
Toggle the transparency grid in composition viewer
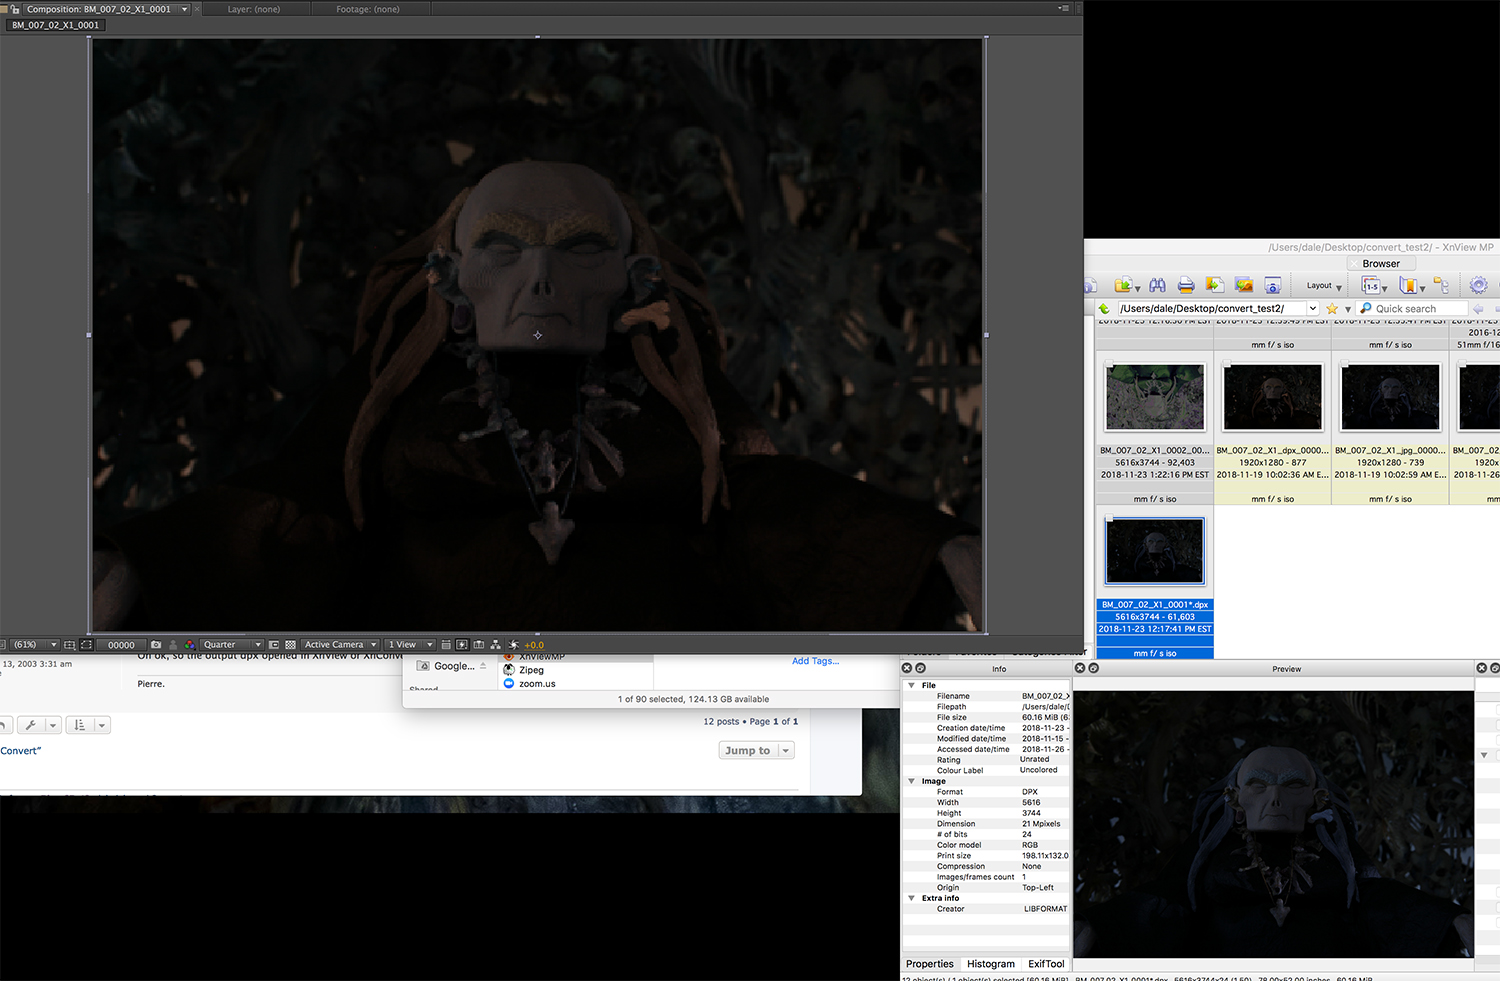(290, 645)
